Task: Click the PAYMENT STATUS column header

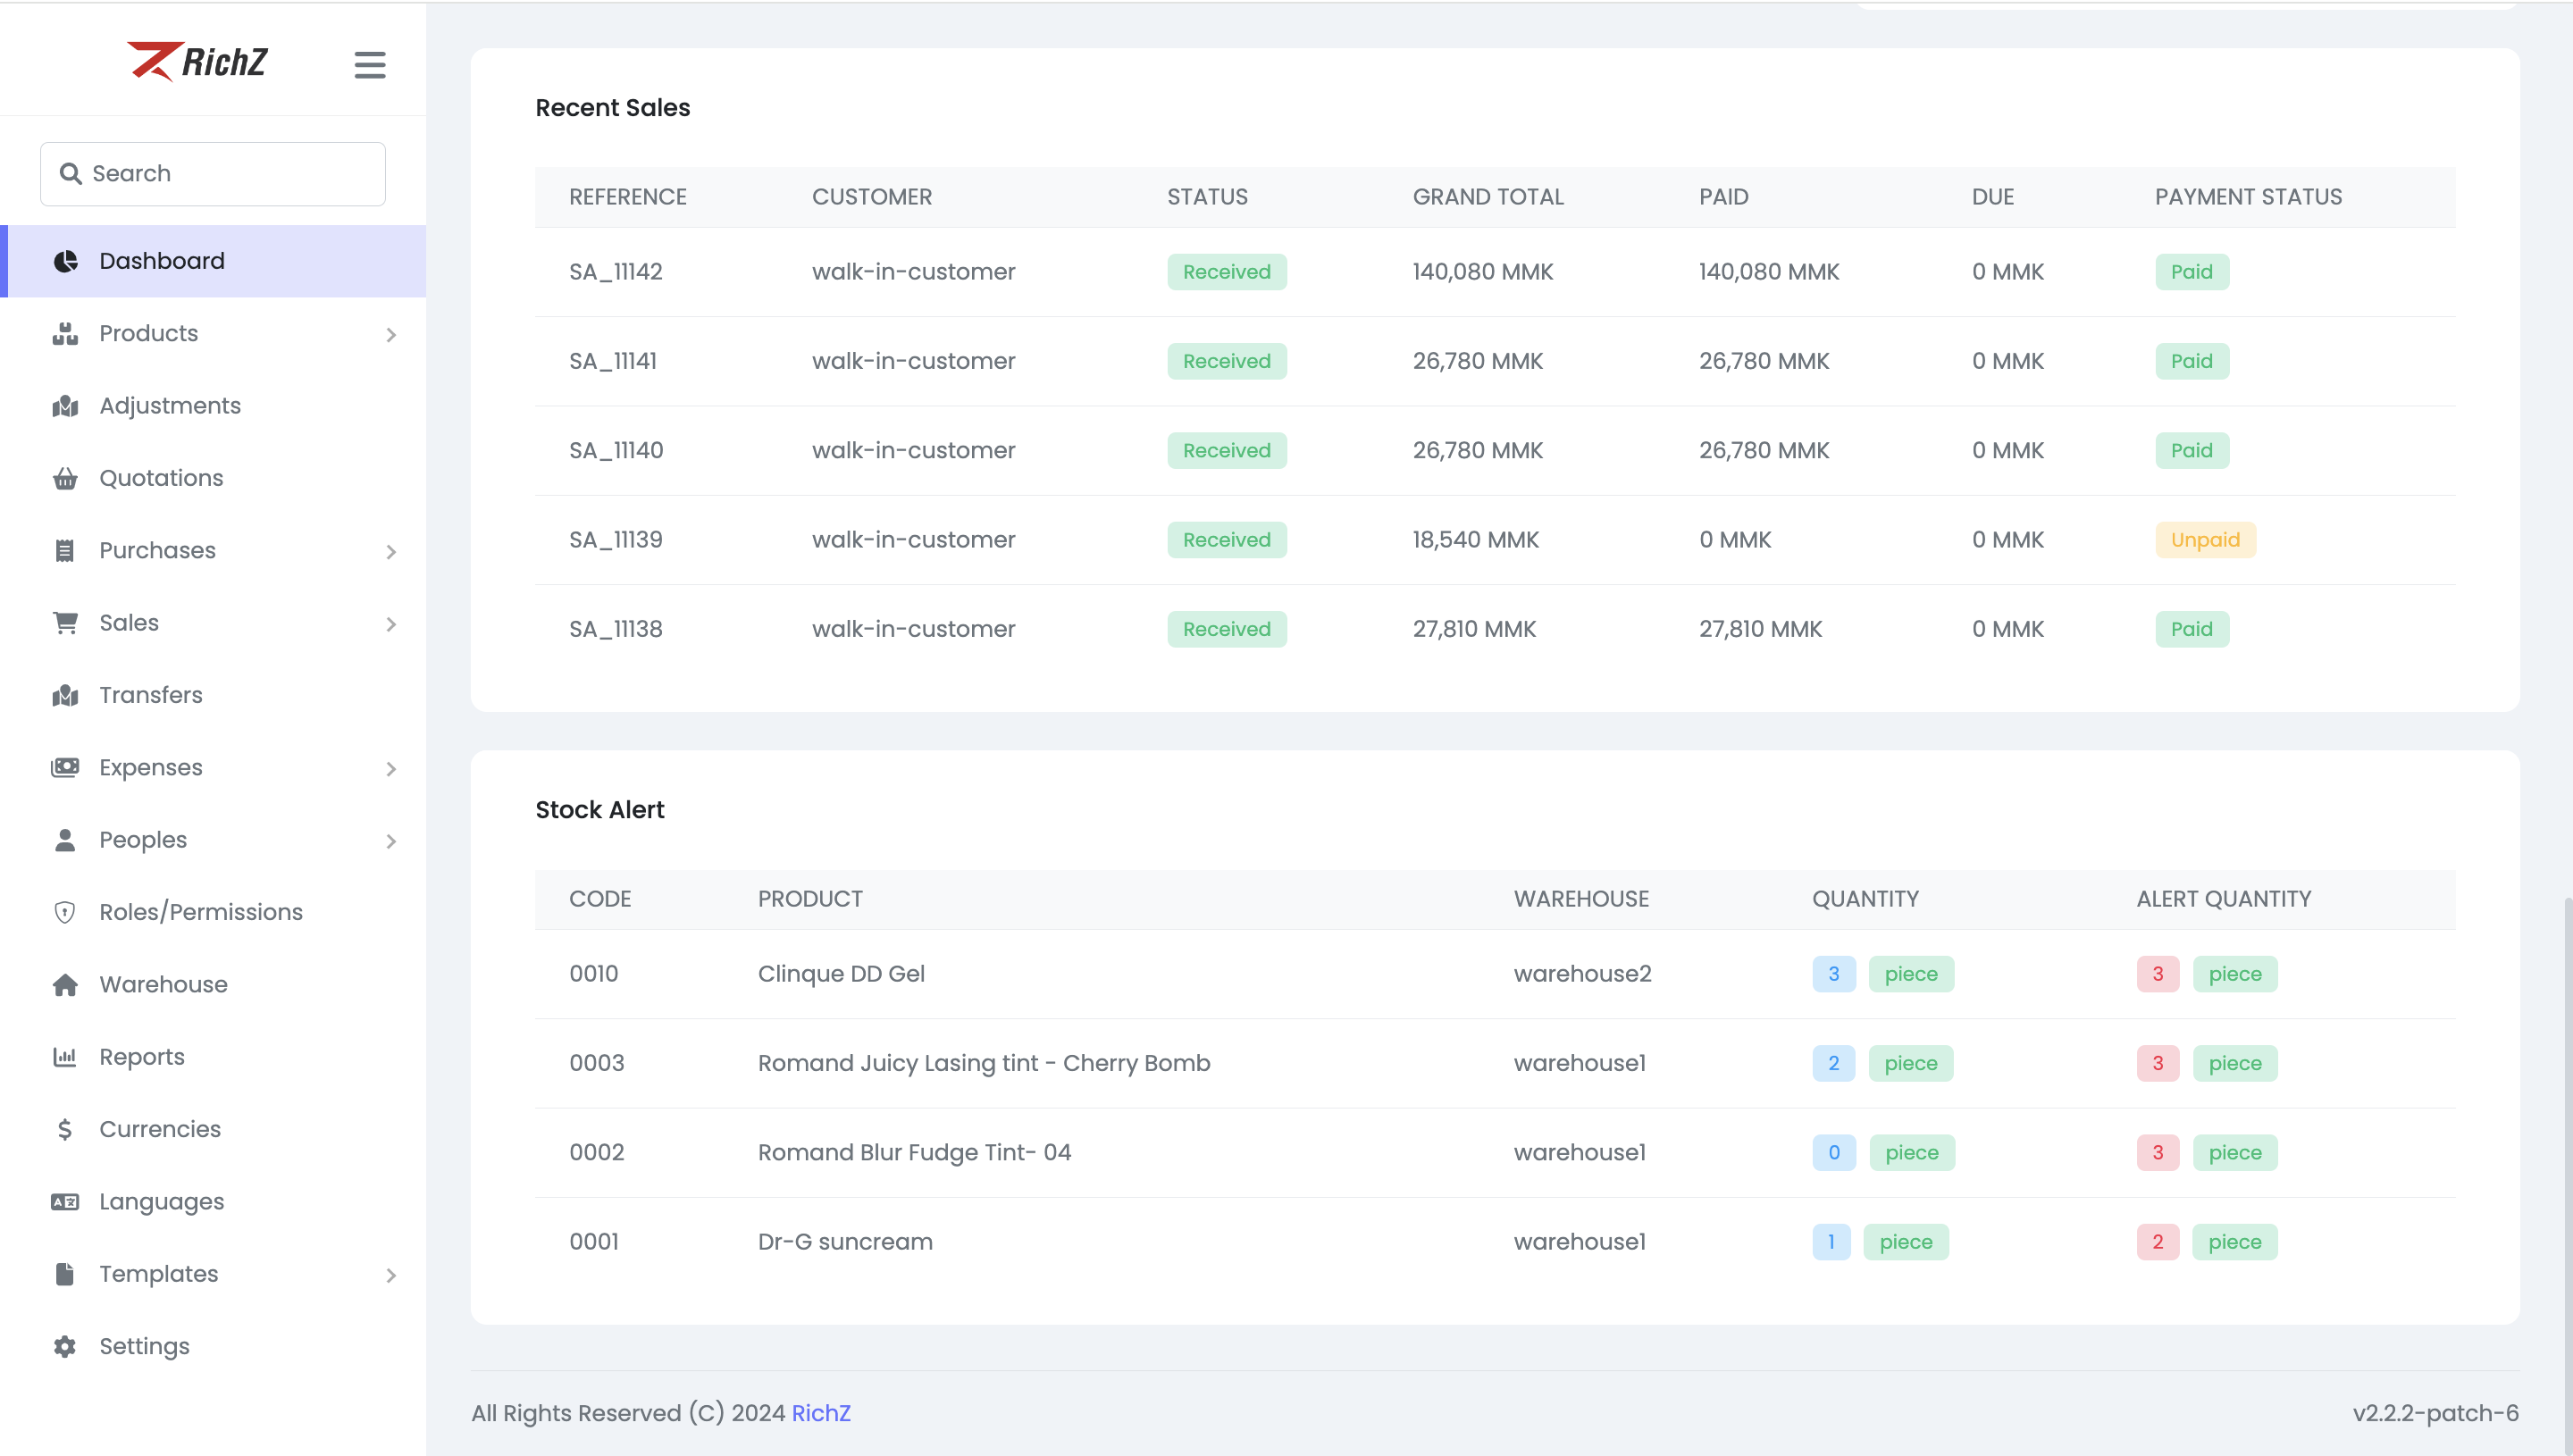Action: [x=2248, y=197]
